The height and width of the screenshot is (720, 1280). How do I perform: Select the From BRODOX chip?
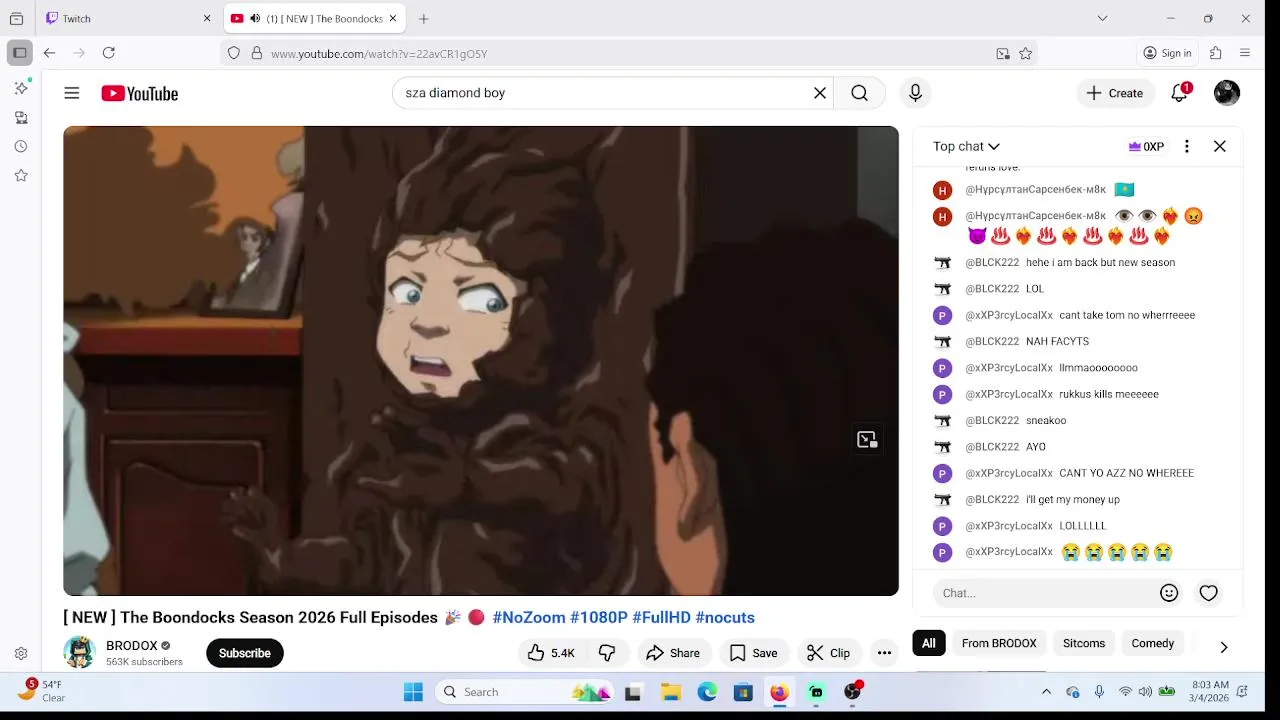click(x=999, y=643)
